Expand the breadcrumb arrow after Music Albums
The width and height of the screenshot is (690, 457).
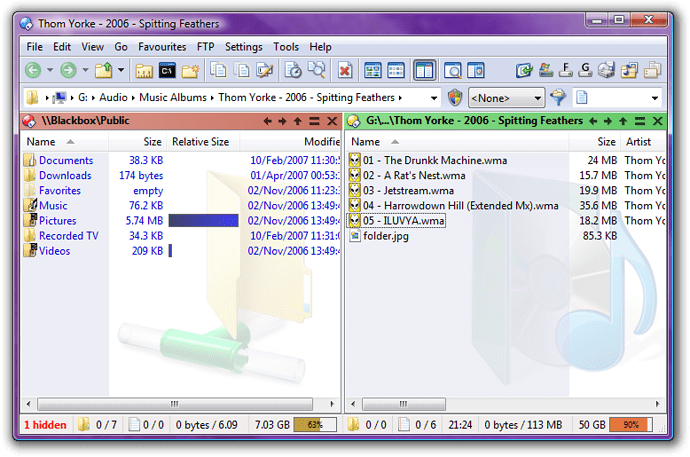[x=212, y=98]
